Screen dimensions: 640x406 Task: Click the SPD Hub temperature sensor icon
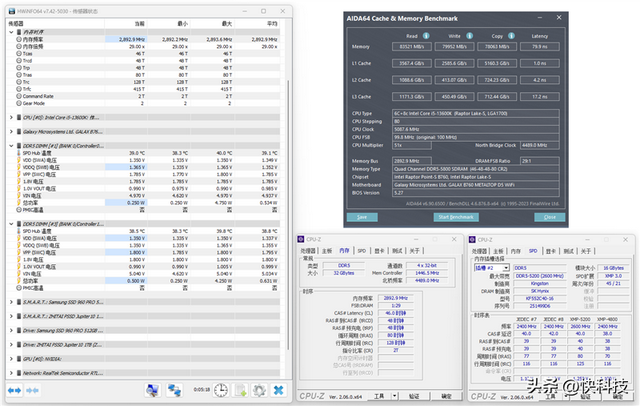tap(17, 151)
